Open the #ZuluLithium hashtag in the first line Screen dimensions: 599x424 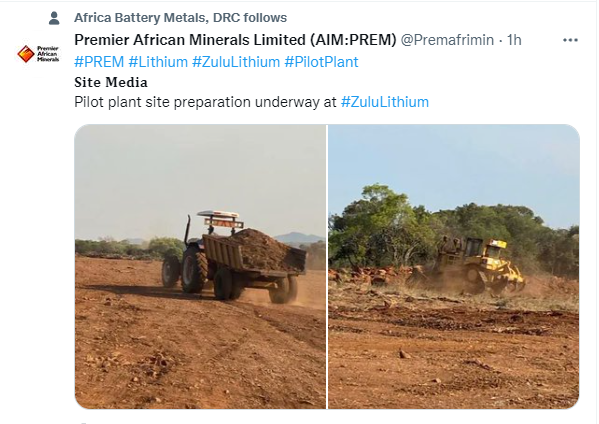(236, 62)
